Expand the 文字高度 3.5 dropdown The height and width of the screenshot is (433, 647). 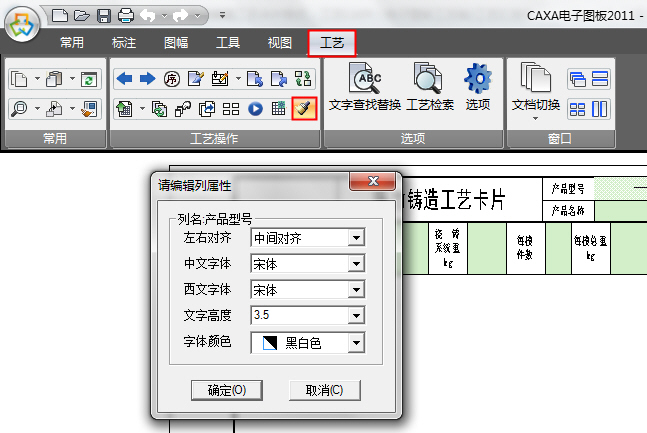[356, 316]
